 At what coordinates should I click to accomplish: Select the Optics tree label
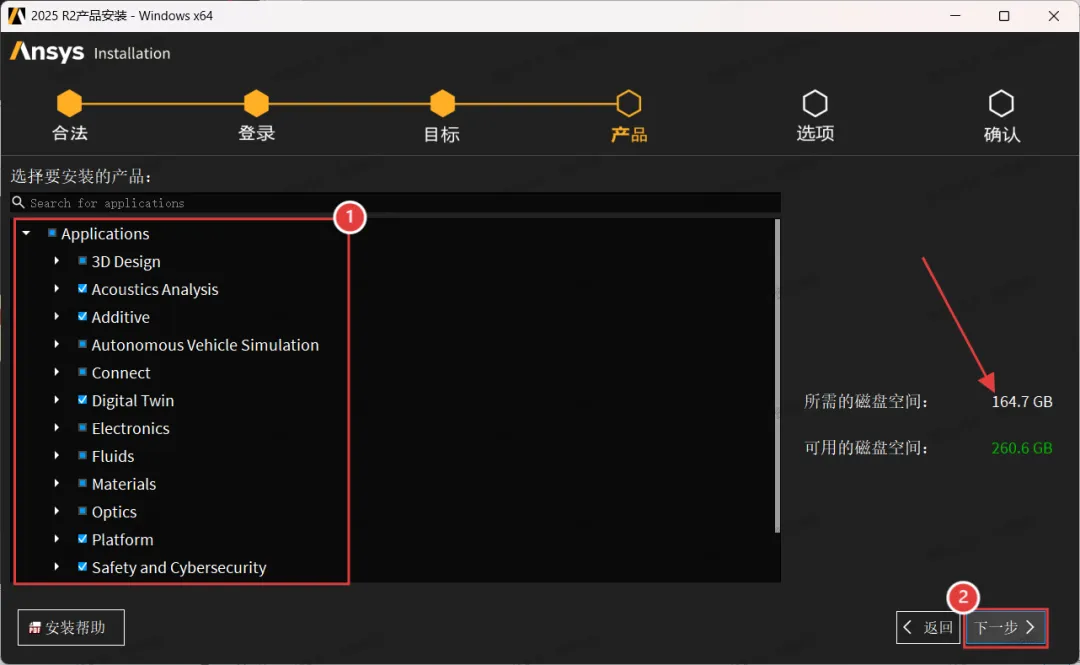114,512
